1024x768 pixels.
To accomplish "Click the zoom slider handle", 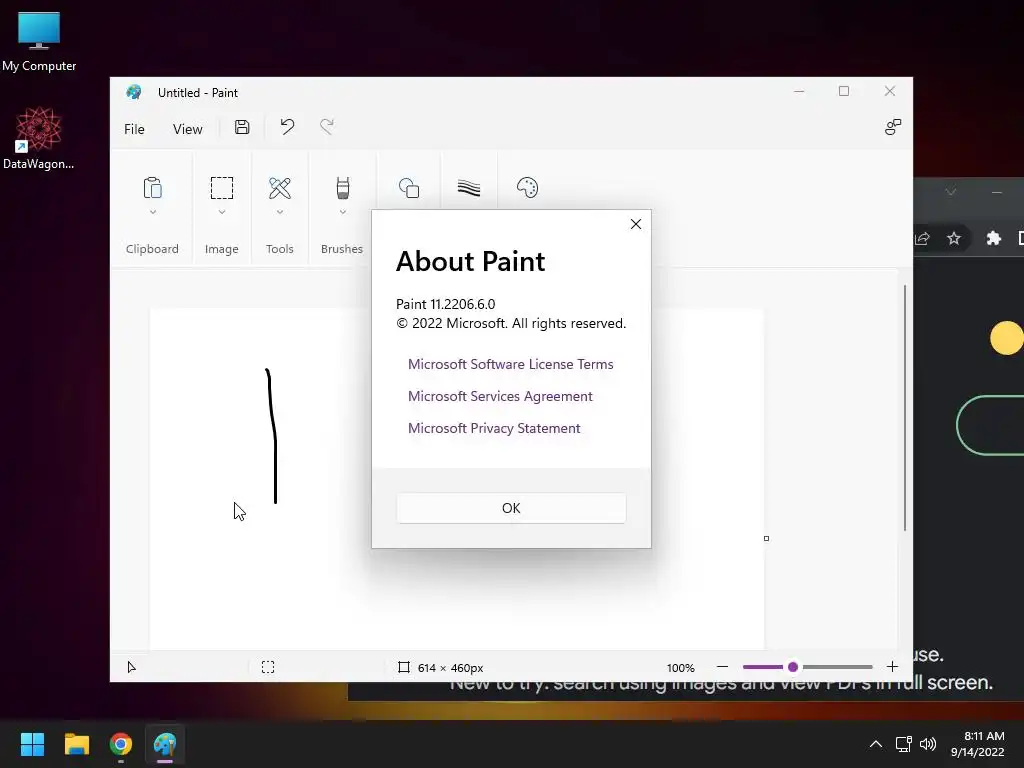I will point(793,667).
